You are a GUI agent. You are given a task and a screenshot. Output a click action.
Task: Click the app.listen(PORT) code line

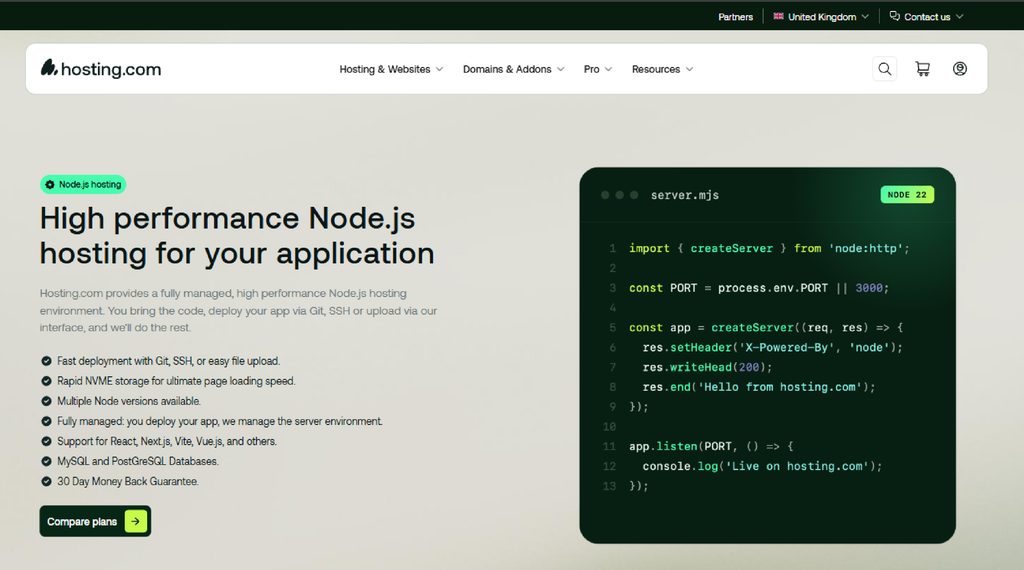coord(711,447)
